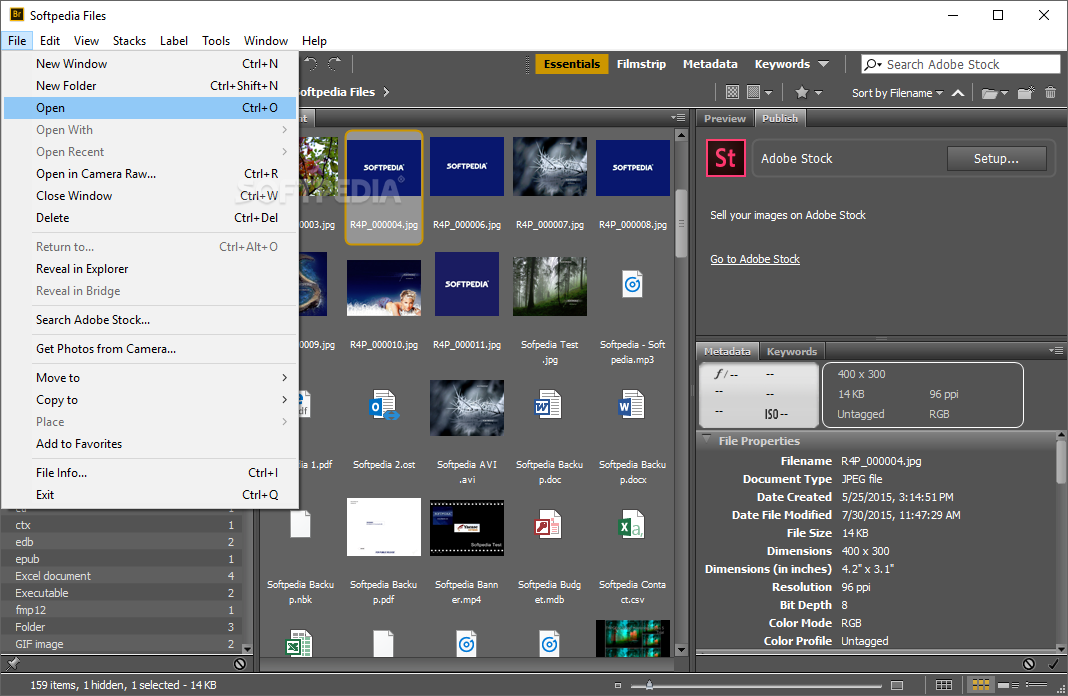Collapse the File Properties section triangle
The height and width of the screenshot is (696, 1068).
coord(706,440)
